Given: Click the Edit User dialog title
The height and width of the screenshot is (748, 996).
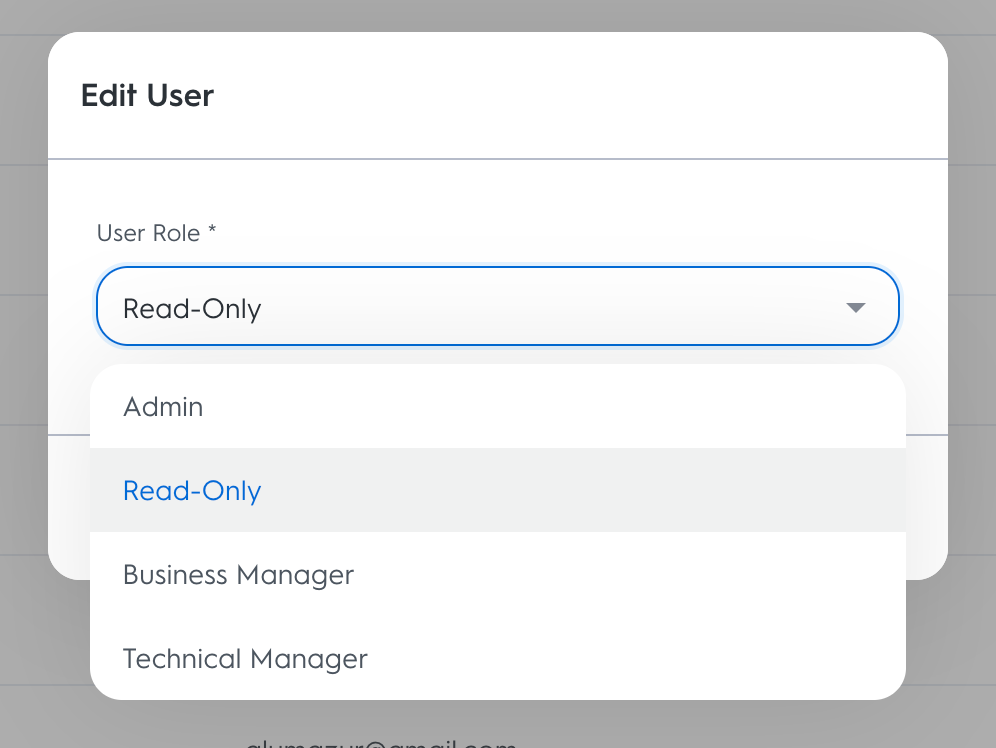Looking at the screenshot, I should [147, 96].
